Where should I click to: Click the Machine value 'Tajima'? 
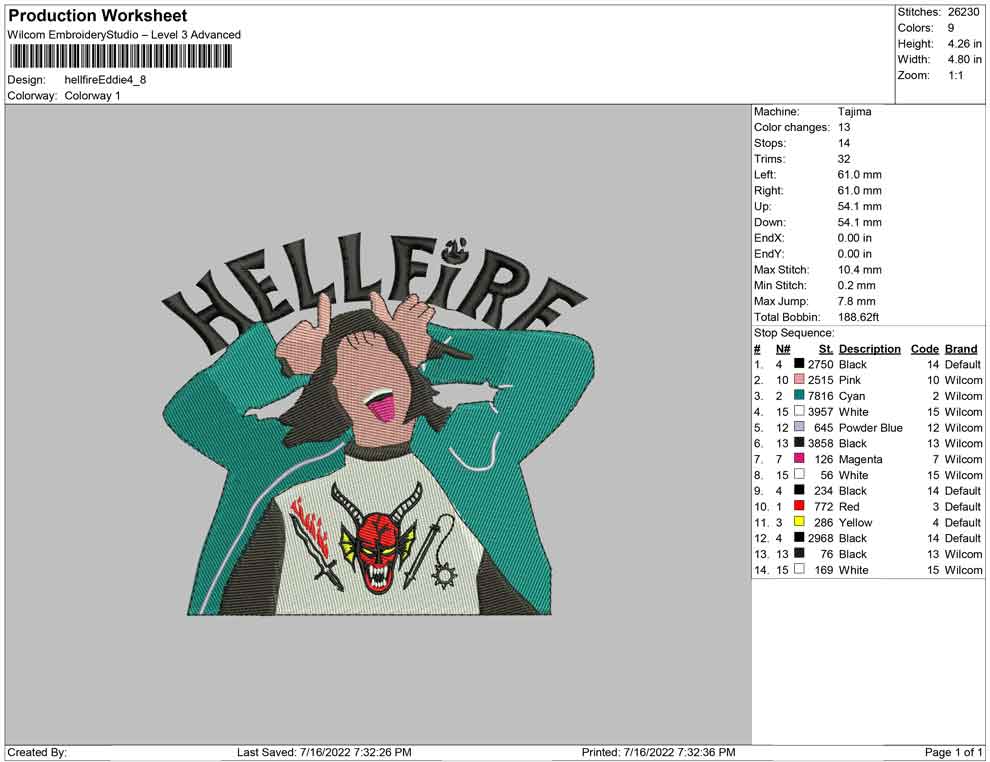(x=854, y=112)
